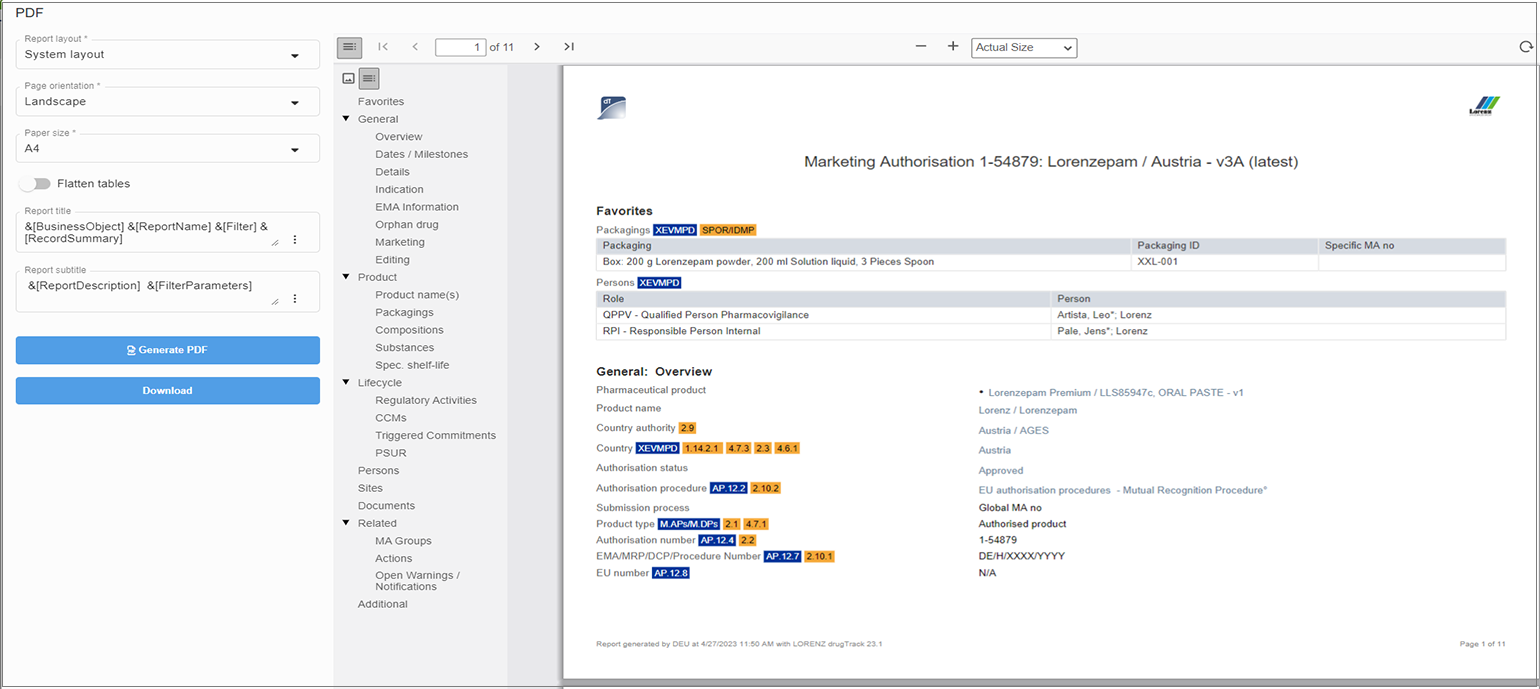Select CCMs outline item
This screenshot has height=689, width=1540.
coord(391,418)
